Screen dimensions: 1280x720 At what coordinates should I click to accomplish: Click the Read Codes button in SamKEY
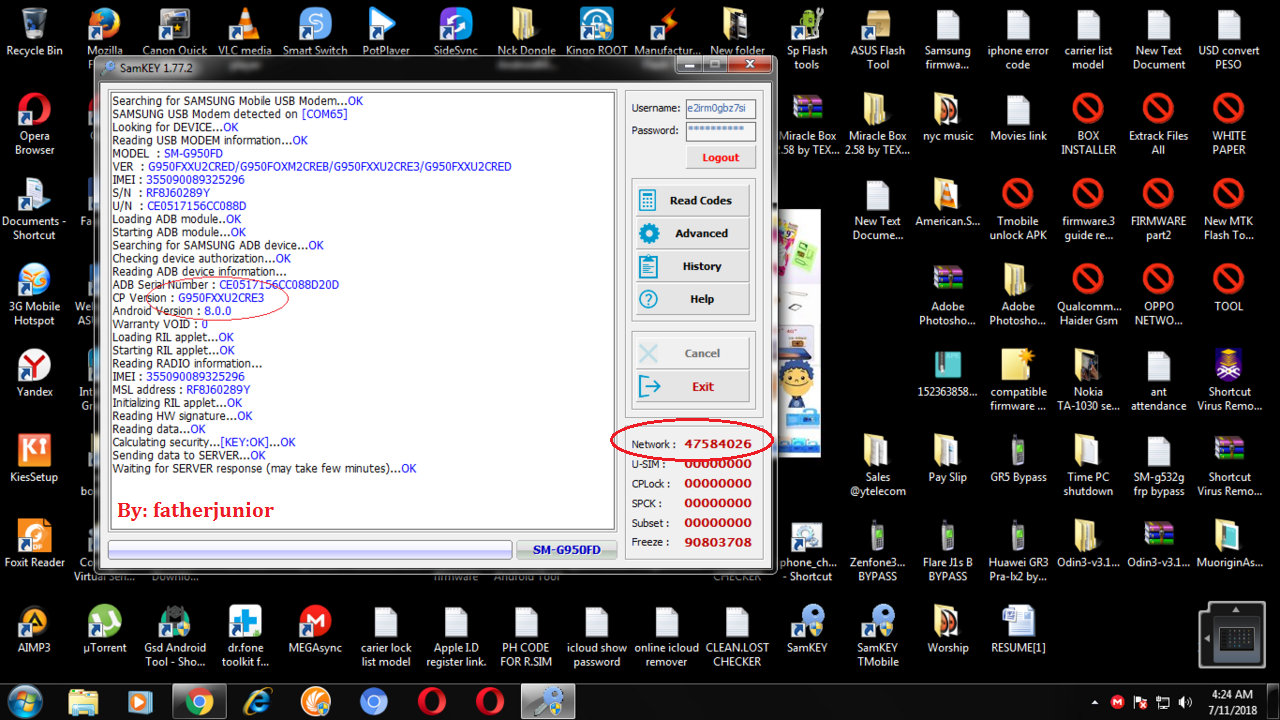click(x=692, y=200)
